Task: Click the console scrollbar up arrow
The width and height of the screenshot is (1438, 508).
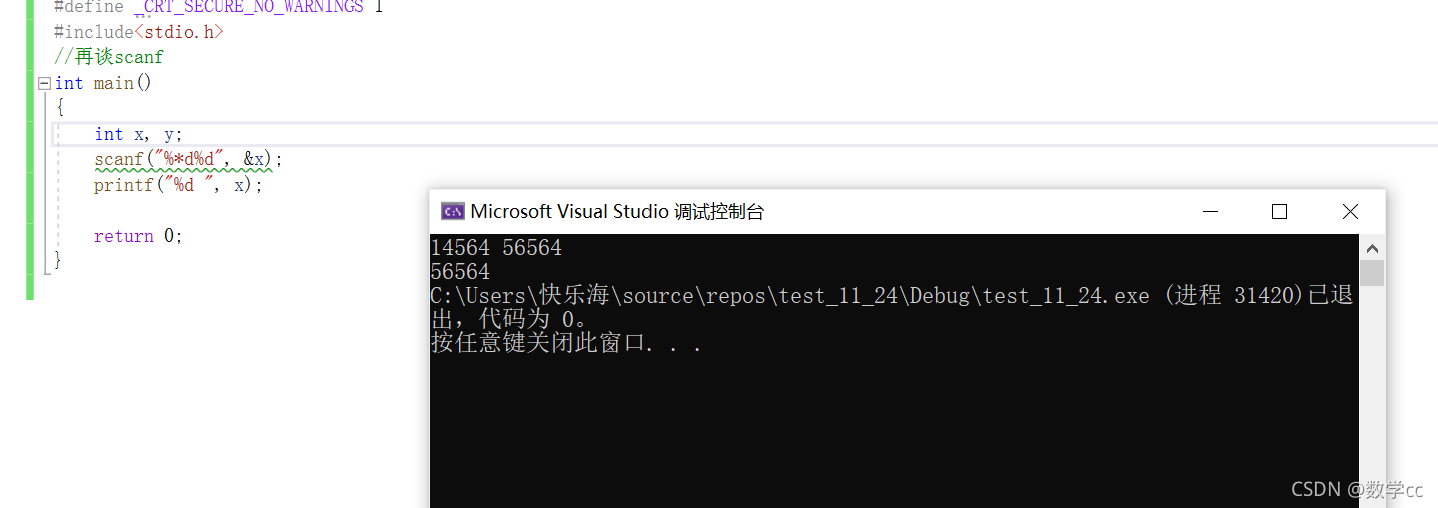Action: point(1372,248)
